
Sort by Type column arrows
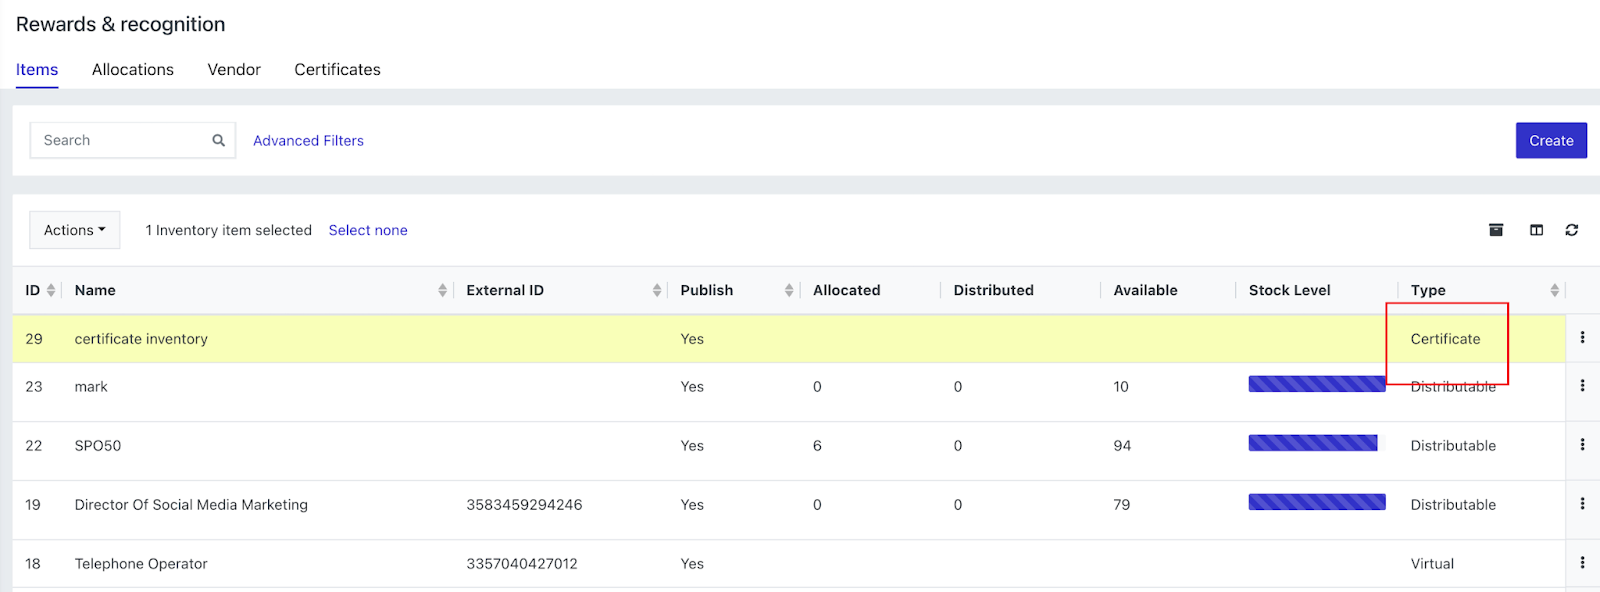tap(1554, 290)
